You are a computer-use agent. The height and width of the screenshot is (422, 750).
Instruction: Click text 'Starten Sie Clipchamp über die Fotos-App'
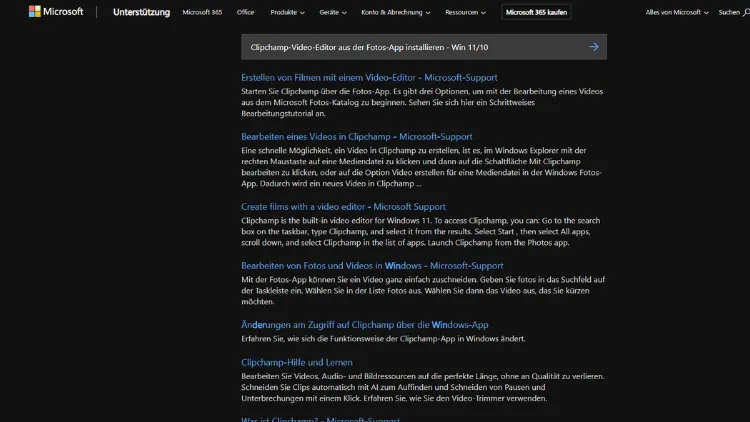316,91
